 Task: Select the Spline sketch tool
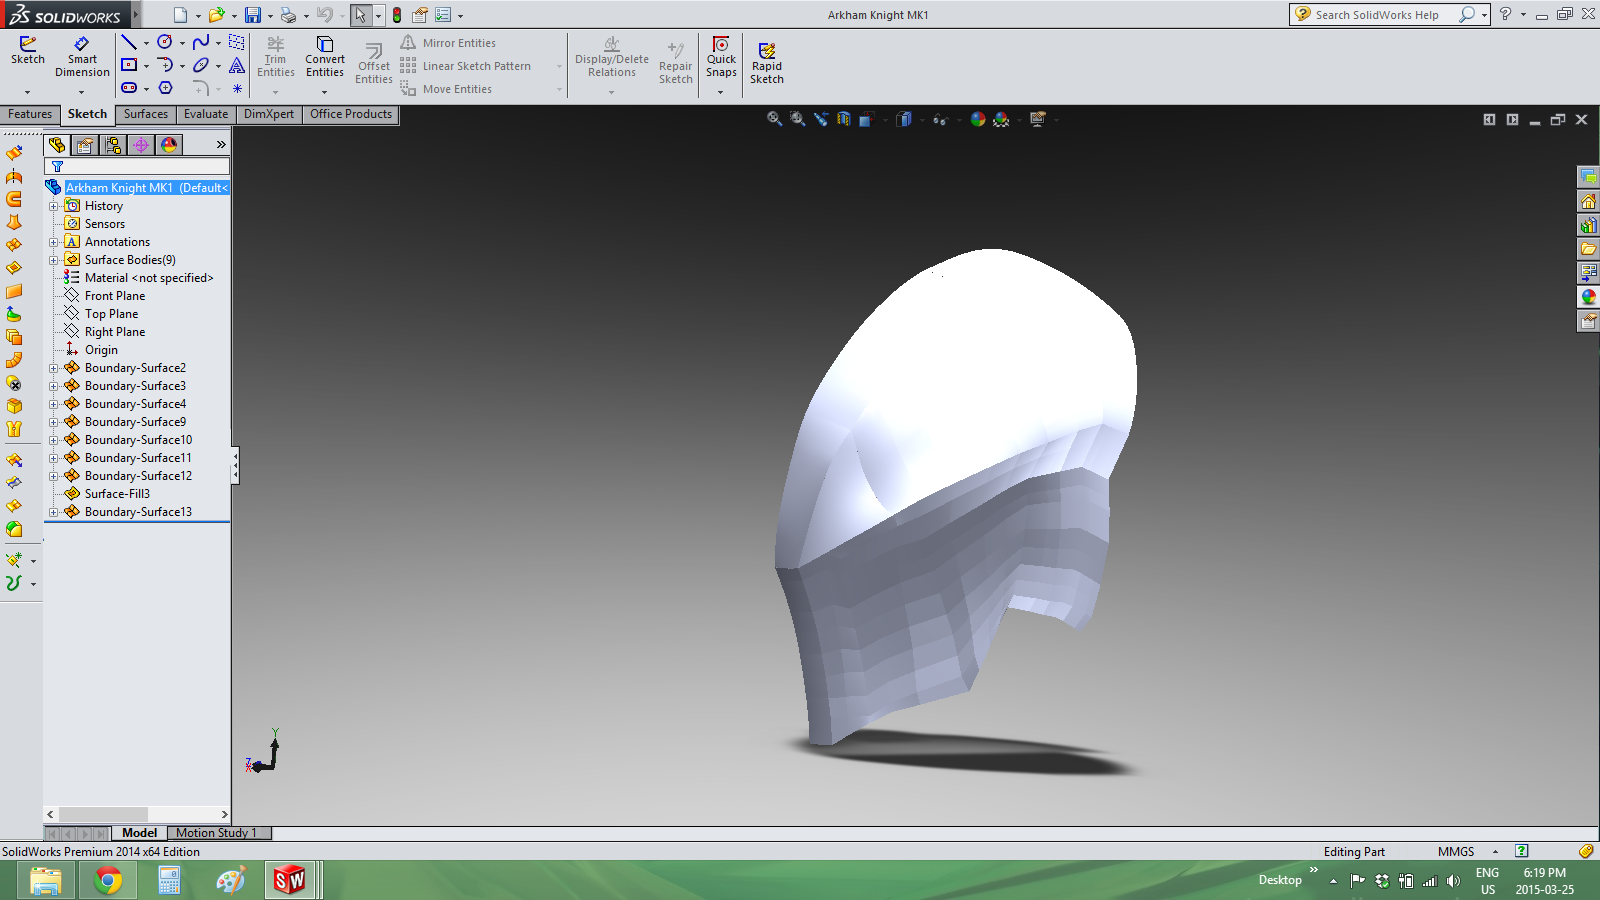pos(201,42)
